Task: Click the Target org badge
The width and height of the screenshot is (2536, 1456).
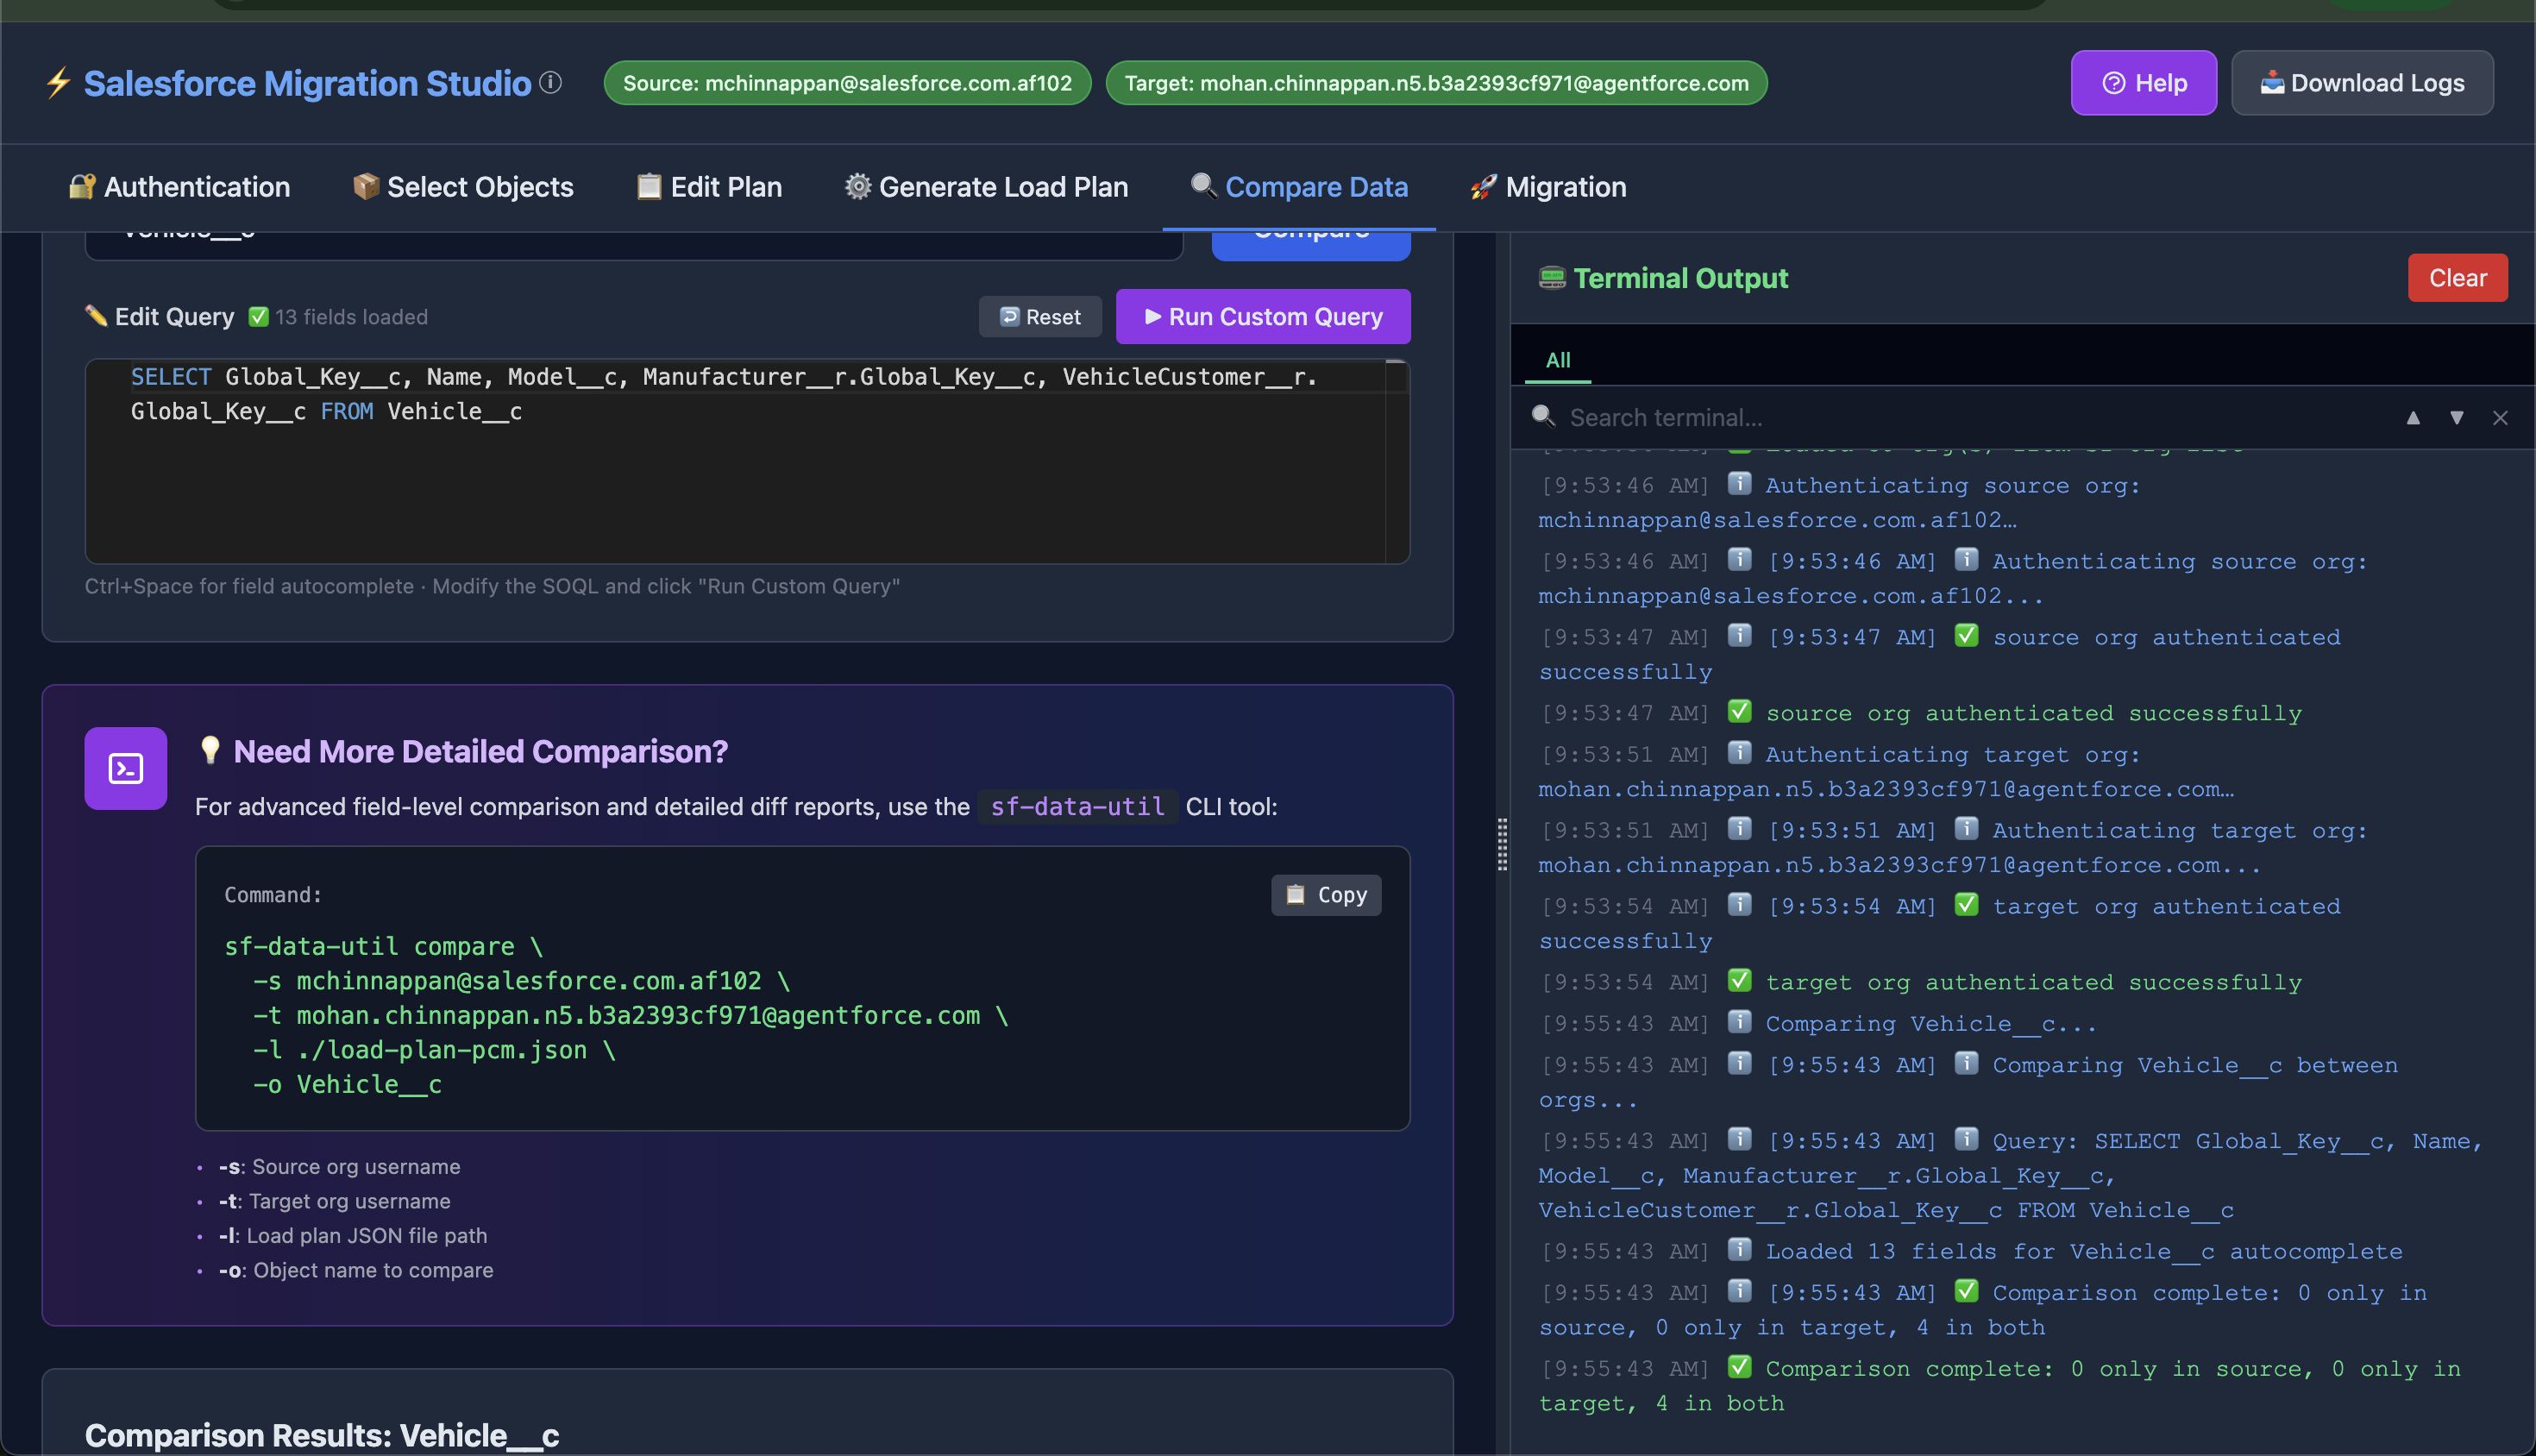Action: (x=1436, y=83)
